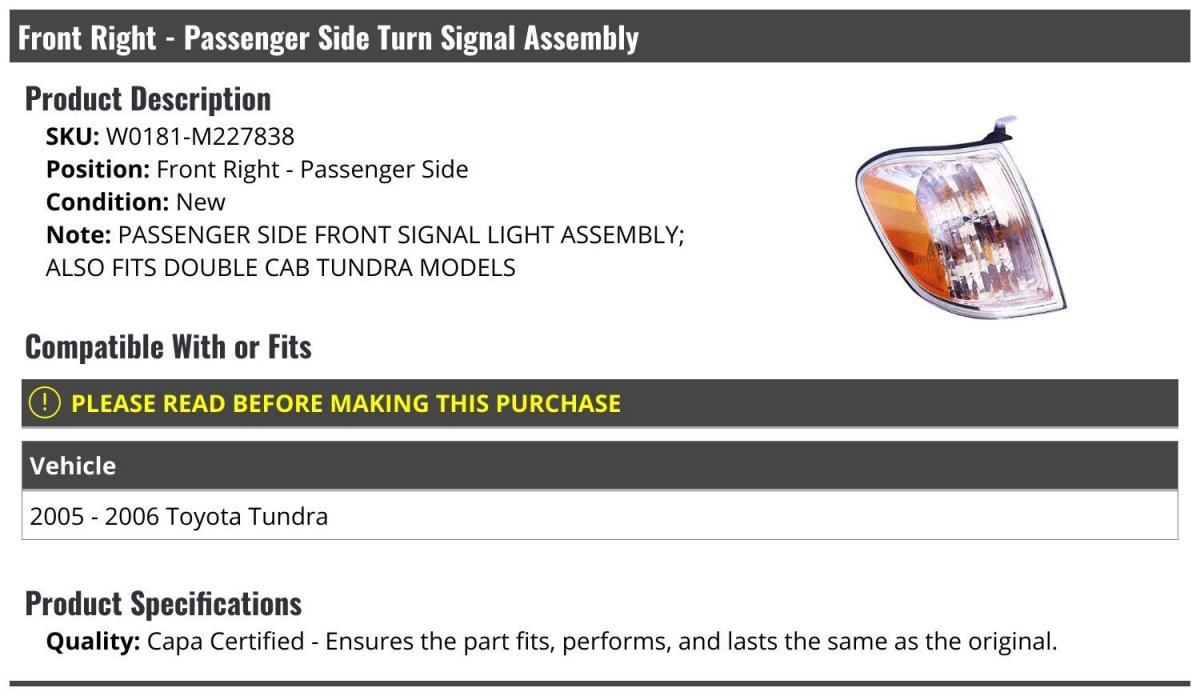Click the New condition value

coord(201,201)
